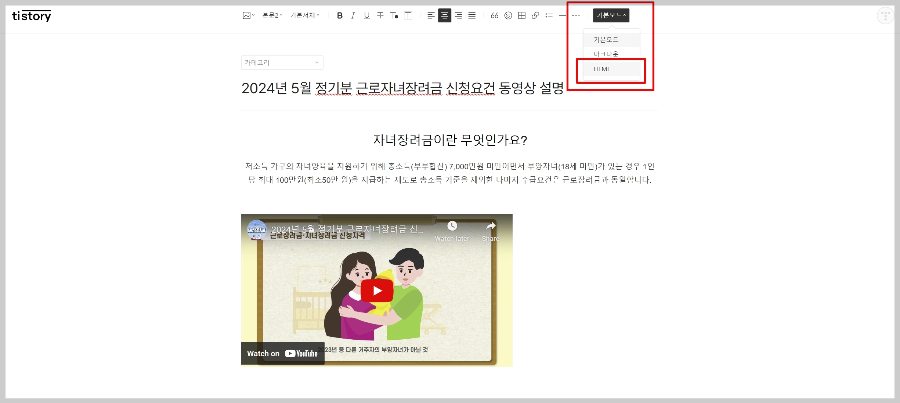The image size is (900, 403).
Task: Toggle italic formatting
Action: tap(353, 16)
